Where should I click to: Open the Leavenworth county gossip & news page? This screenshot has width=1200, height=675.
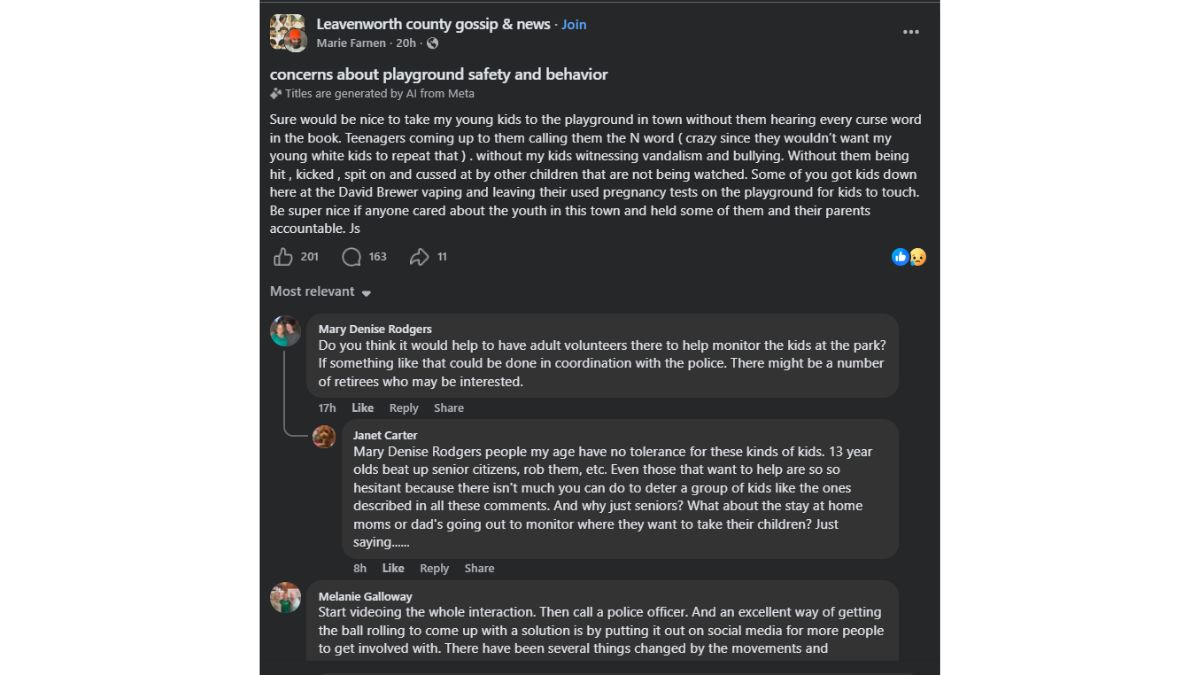point(433,24)
